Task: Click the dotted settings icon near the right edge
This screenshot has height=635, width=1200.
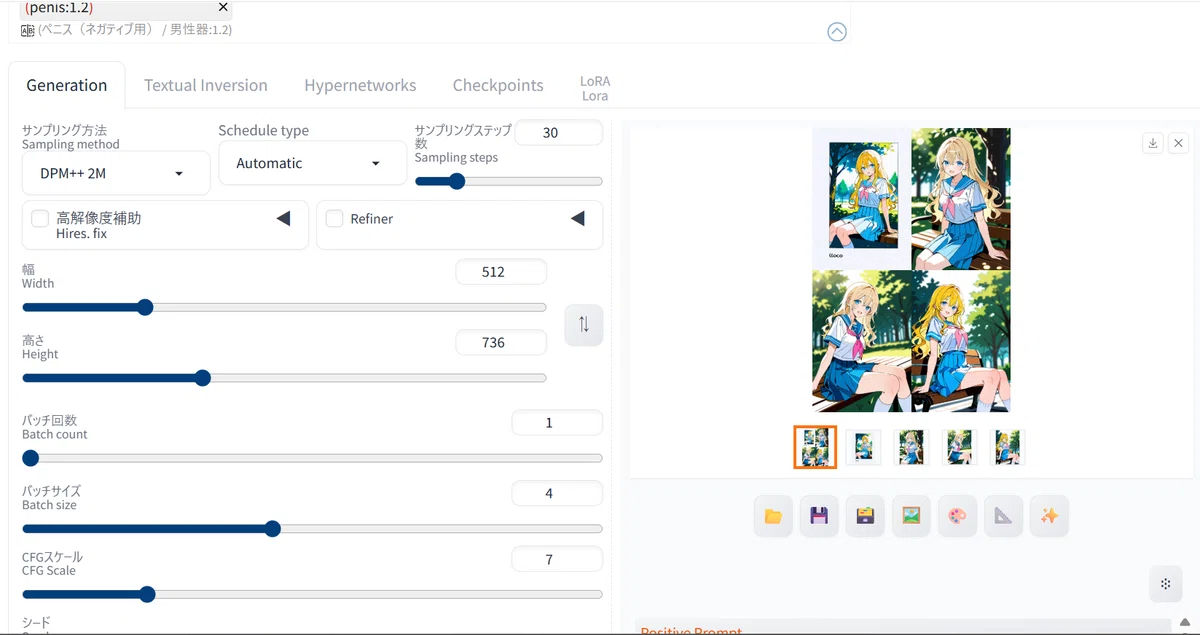Action: coord(1165,584)
